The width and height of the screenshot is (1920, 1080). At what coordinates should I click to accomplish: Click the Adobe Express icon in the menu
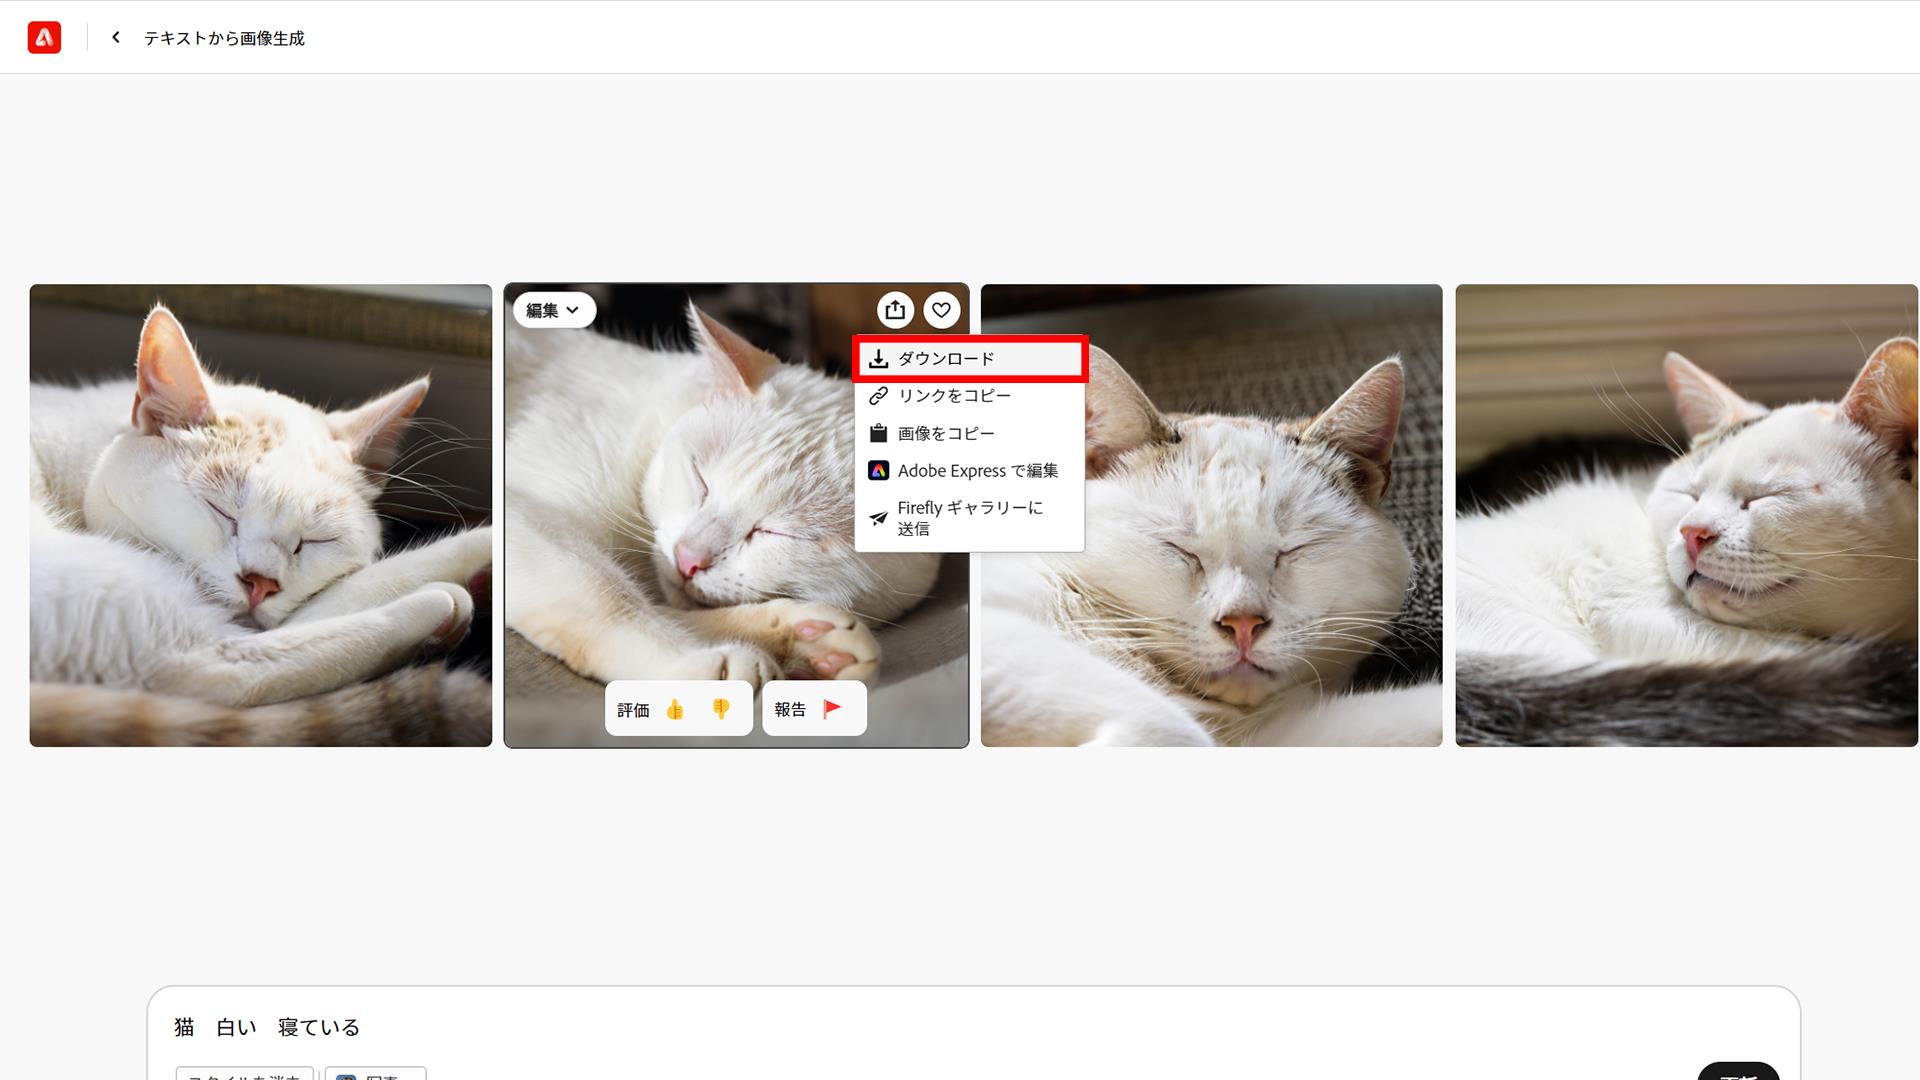(878, 470)
